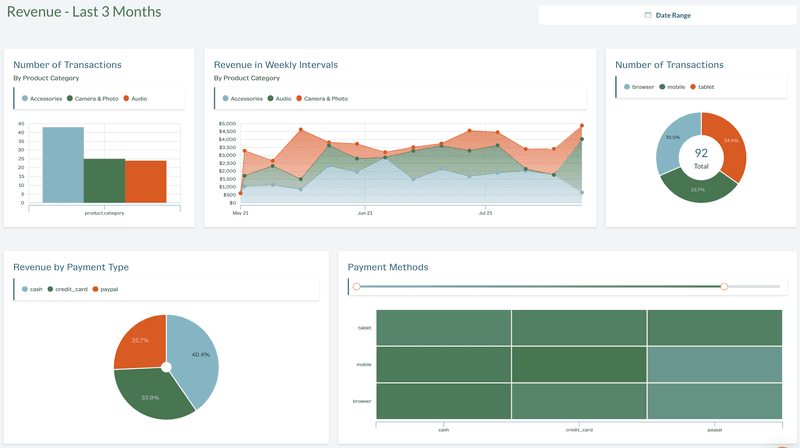Click the 'Payment Methods' title
This screenshot has height=448, width=800.
tap(388, 267)
